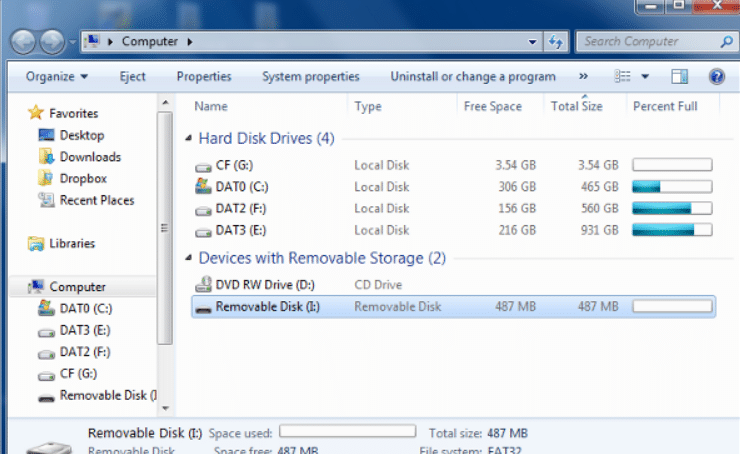Select Removable Disk (I:) icon in list
The width and height of the screenshot is (740, 454).
coord(203,308)
